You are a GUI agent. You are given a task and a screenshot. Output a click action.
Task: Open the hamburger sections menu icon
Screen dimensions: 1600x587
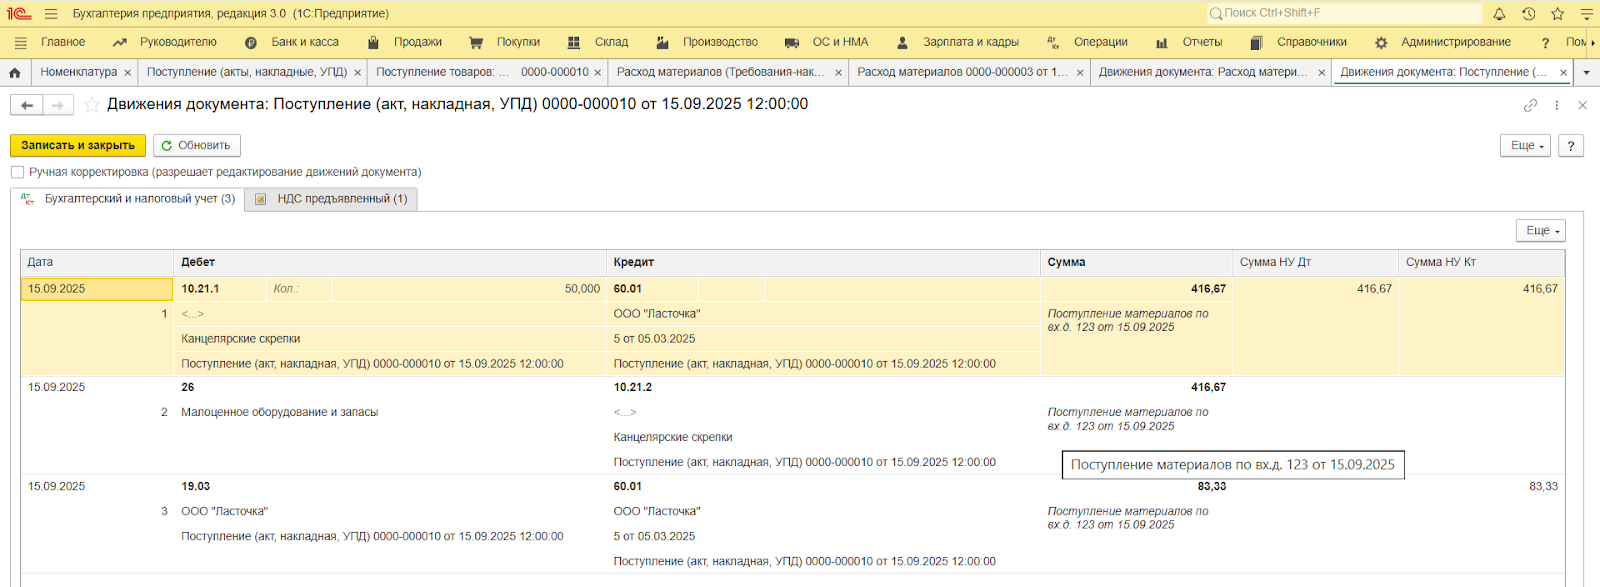(x=51, y=14)
